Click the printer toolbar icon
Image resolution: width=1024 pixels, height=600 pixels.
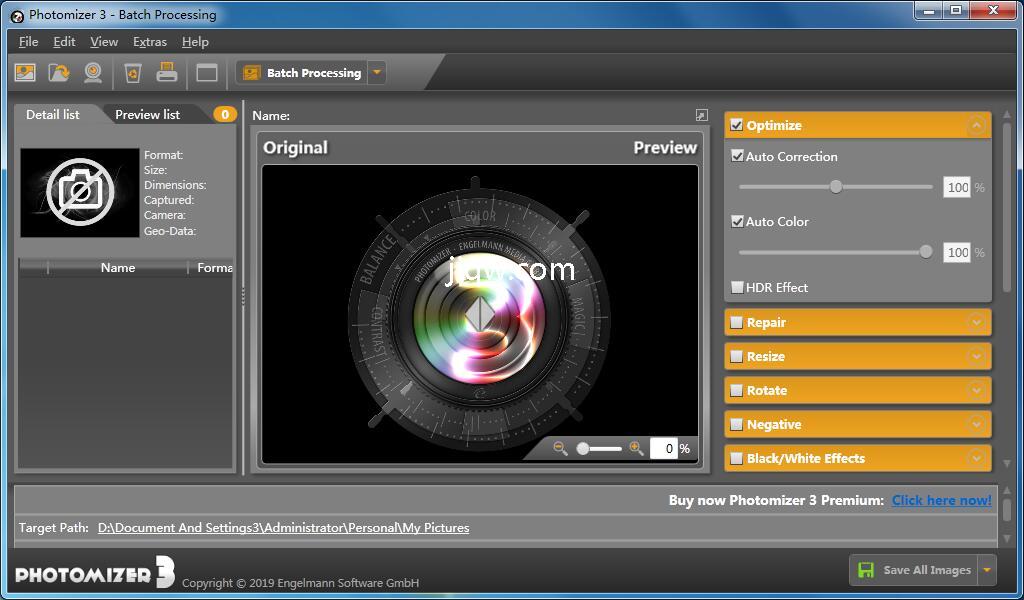[x=167, y=72]
